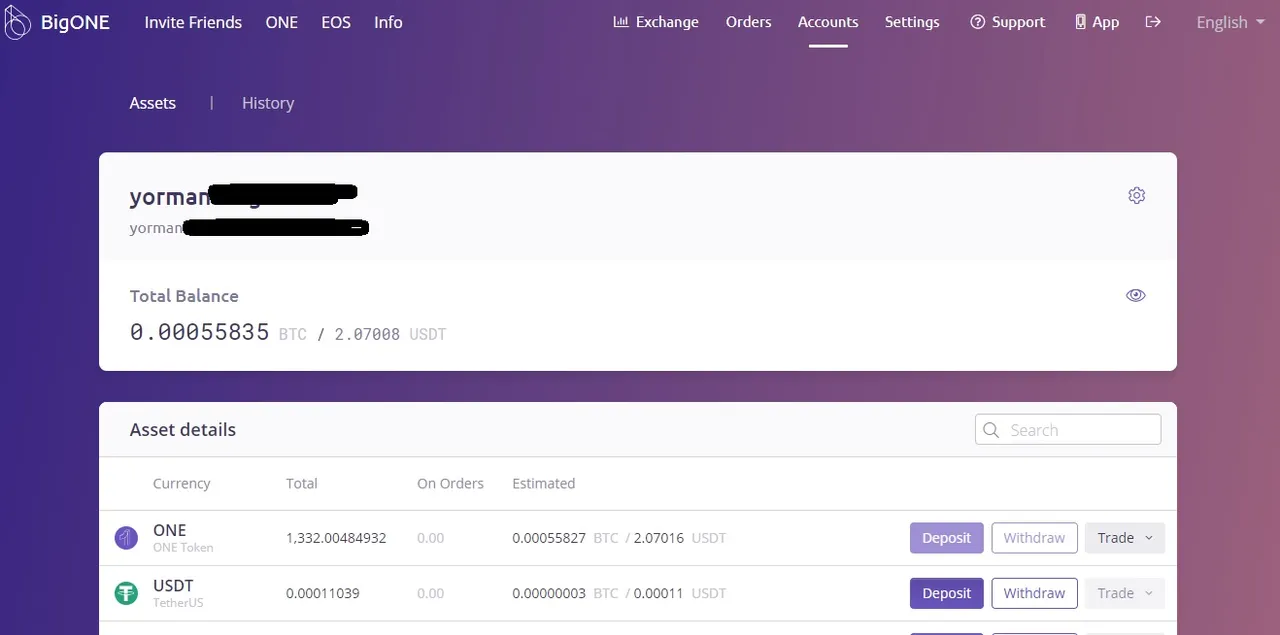Click the Total column header
This screenshot has height=635, width=1280.
[x=302, y=483]
